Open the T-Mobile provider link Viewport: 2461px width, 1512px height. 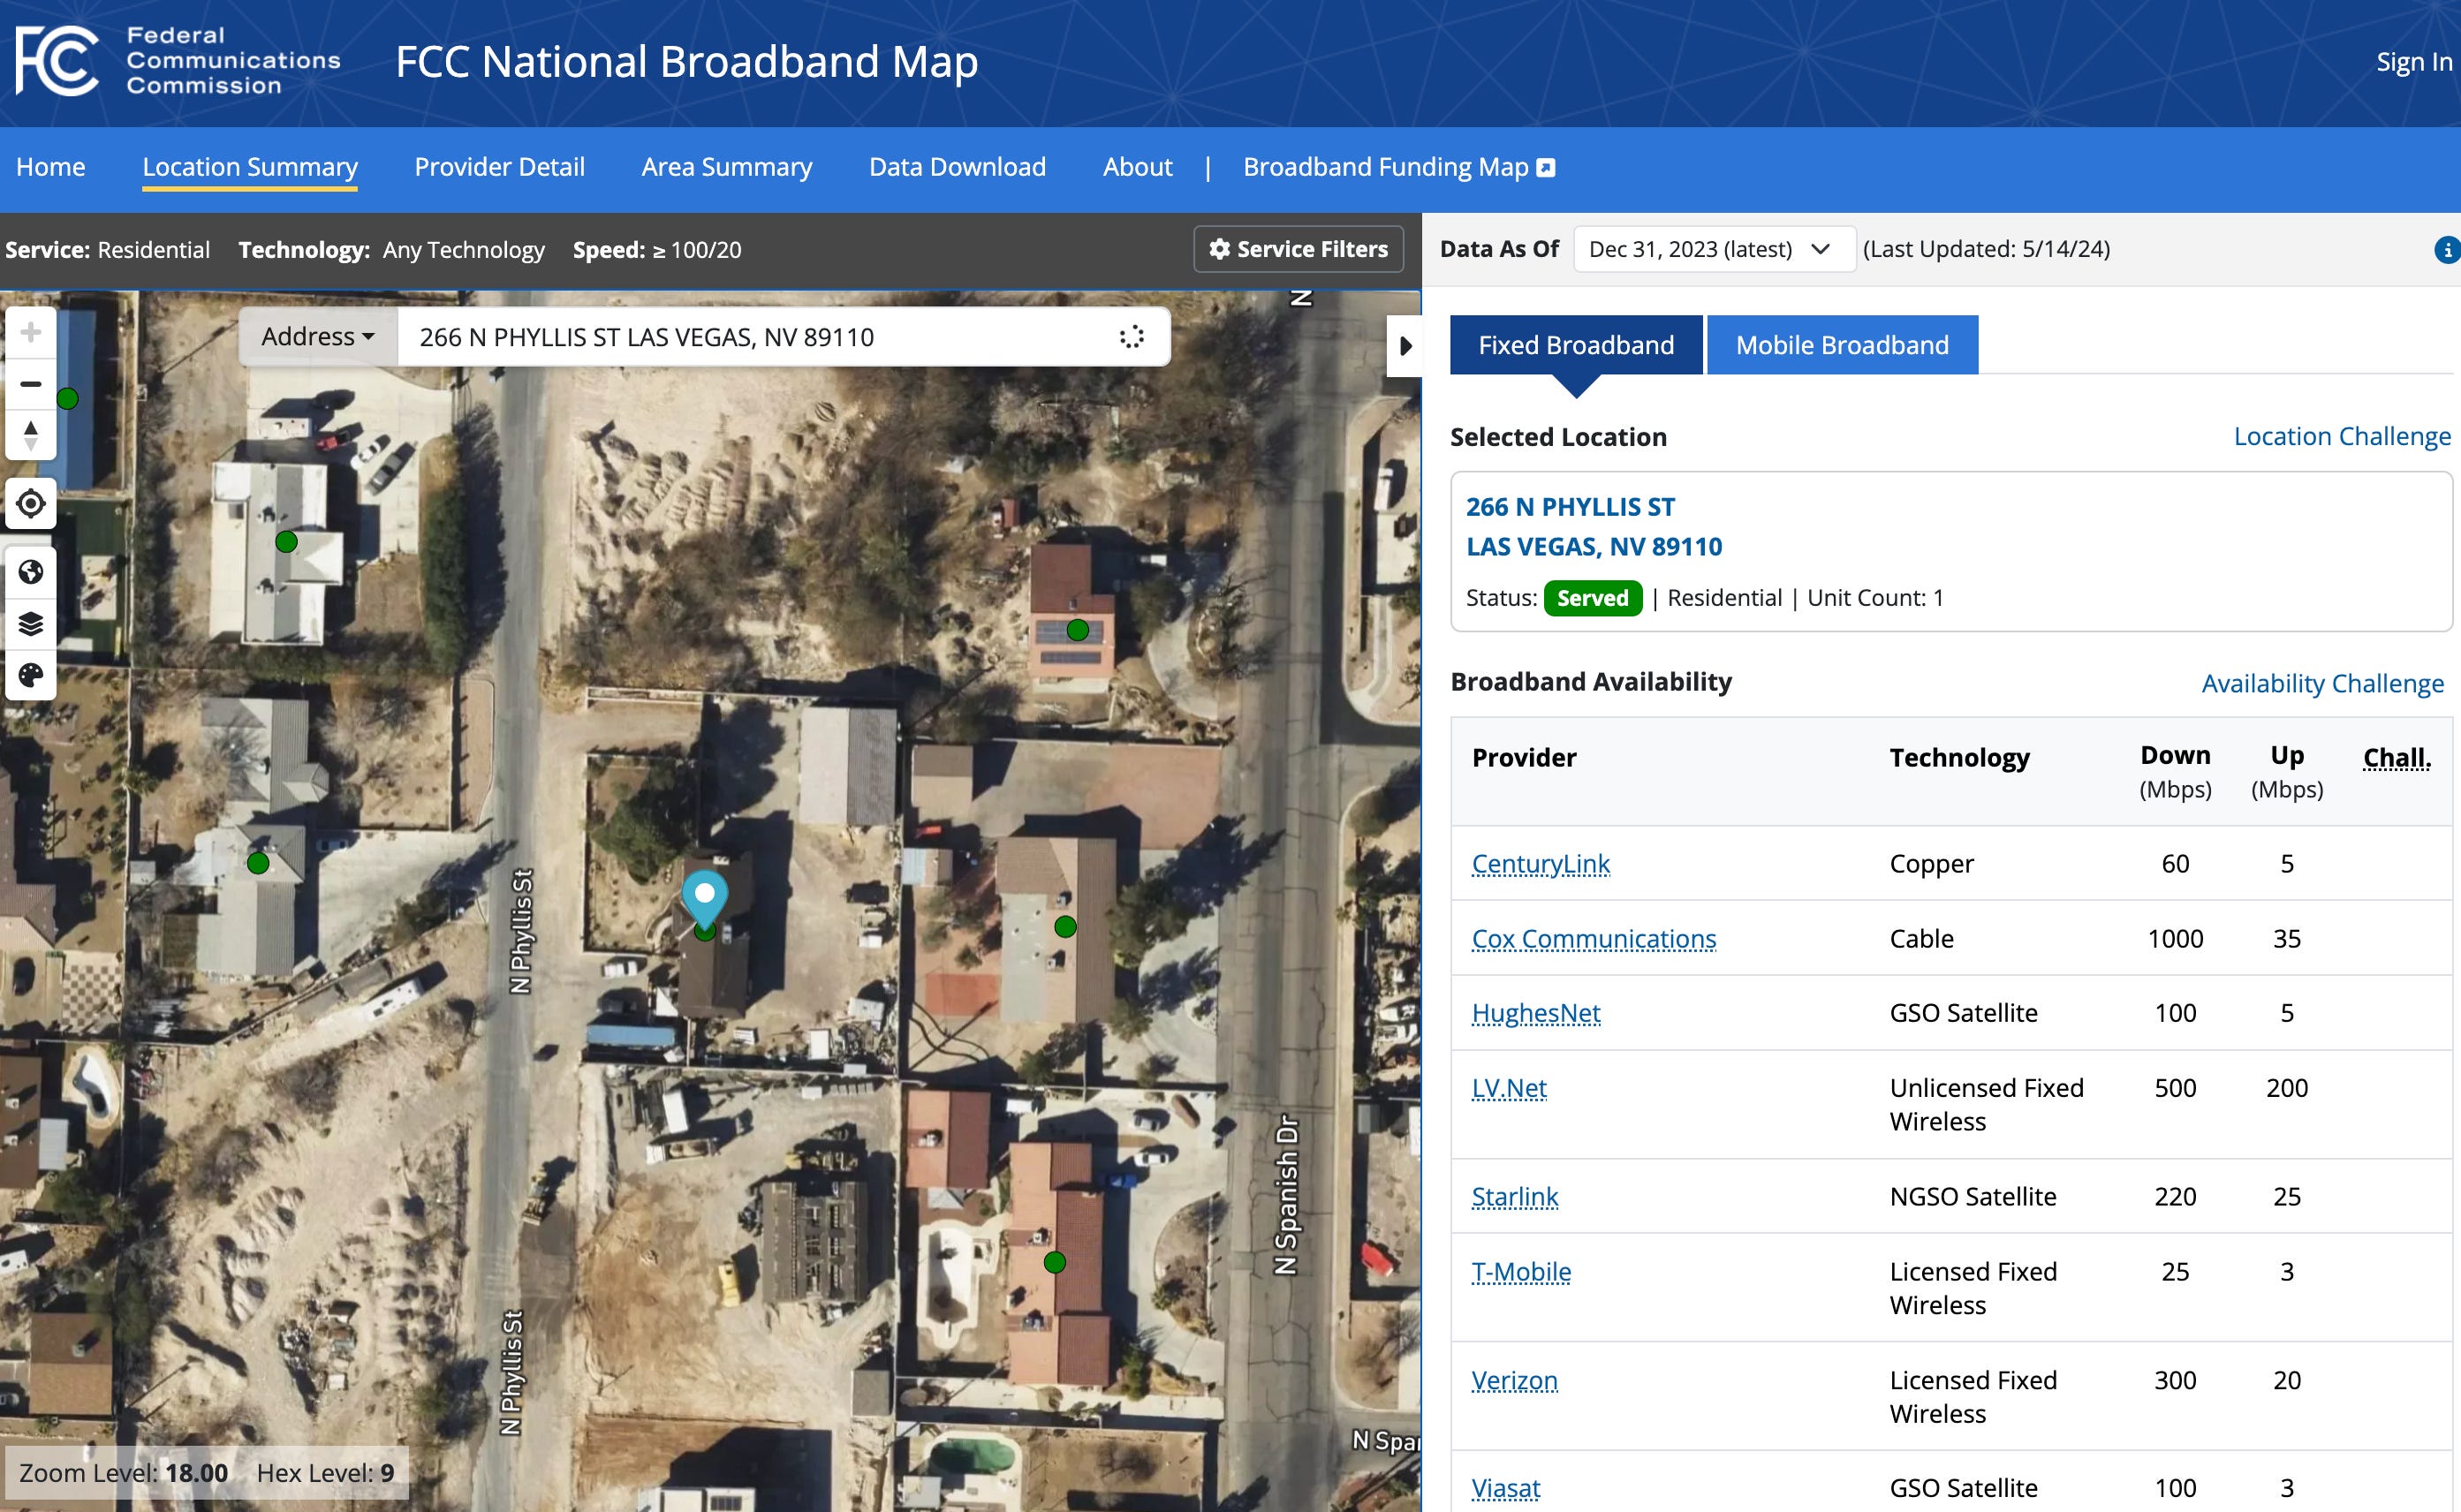(1520, 1272)
